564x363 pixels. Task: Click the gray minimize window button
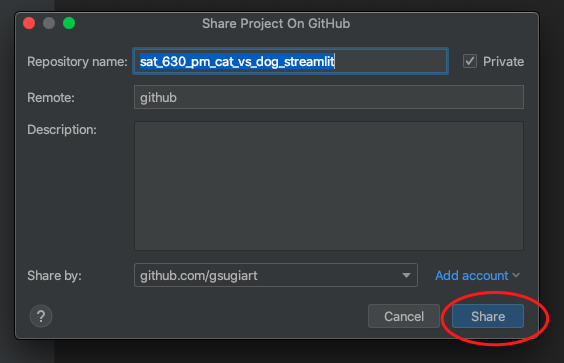49,23
